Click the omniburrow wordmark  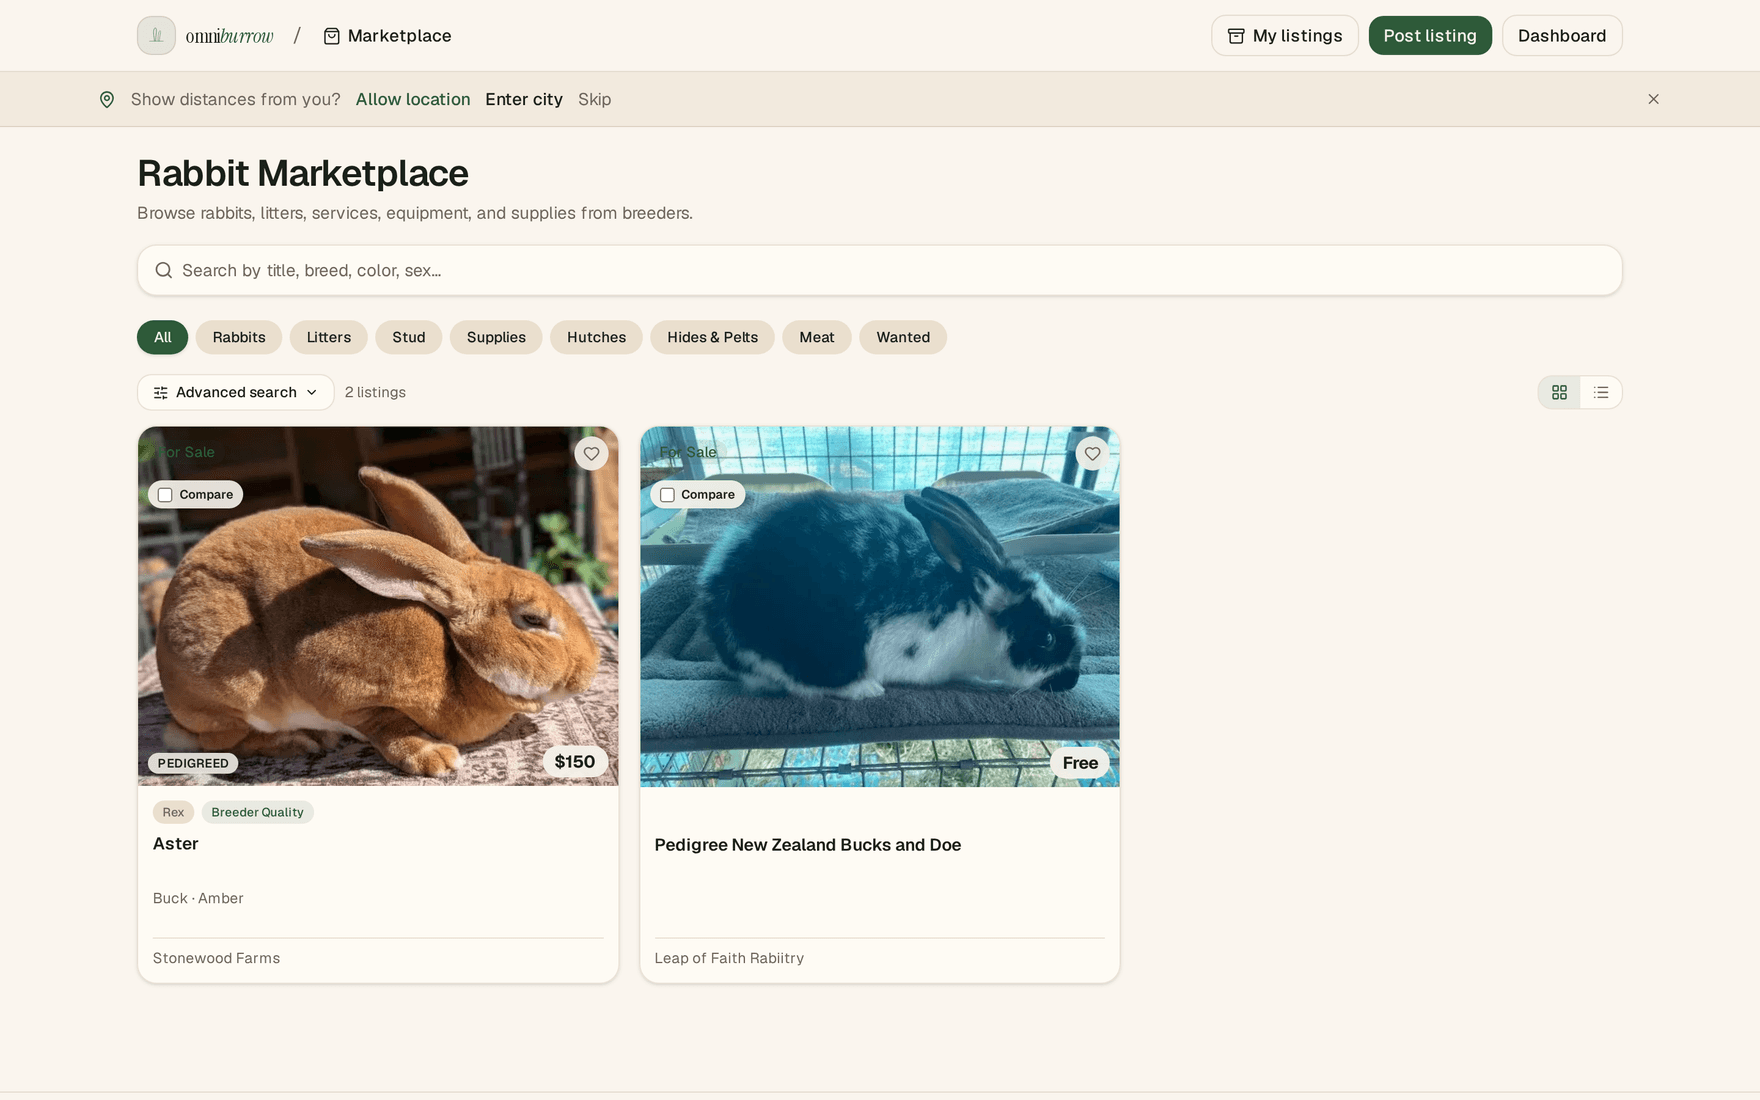229,36
